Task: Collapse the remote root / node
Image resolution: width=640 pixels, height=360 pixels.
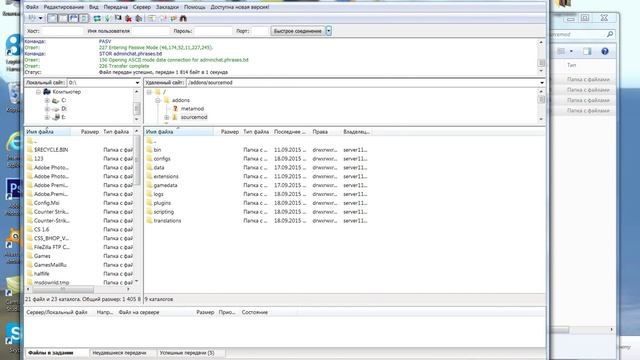Action: [x=149, y=92]
